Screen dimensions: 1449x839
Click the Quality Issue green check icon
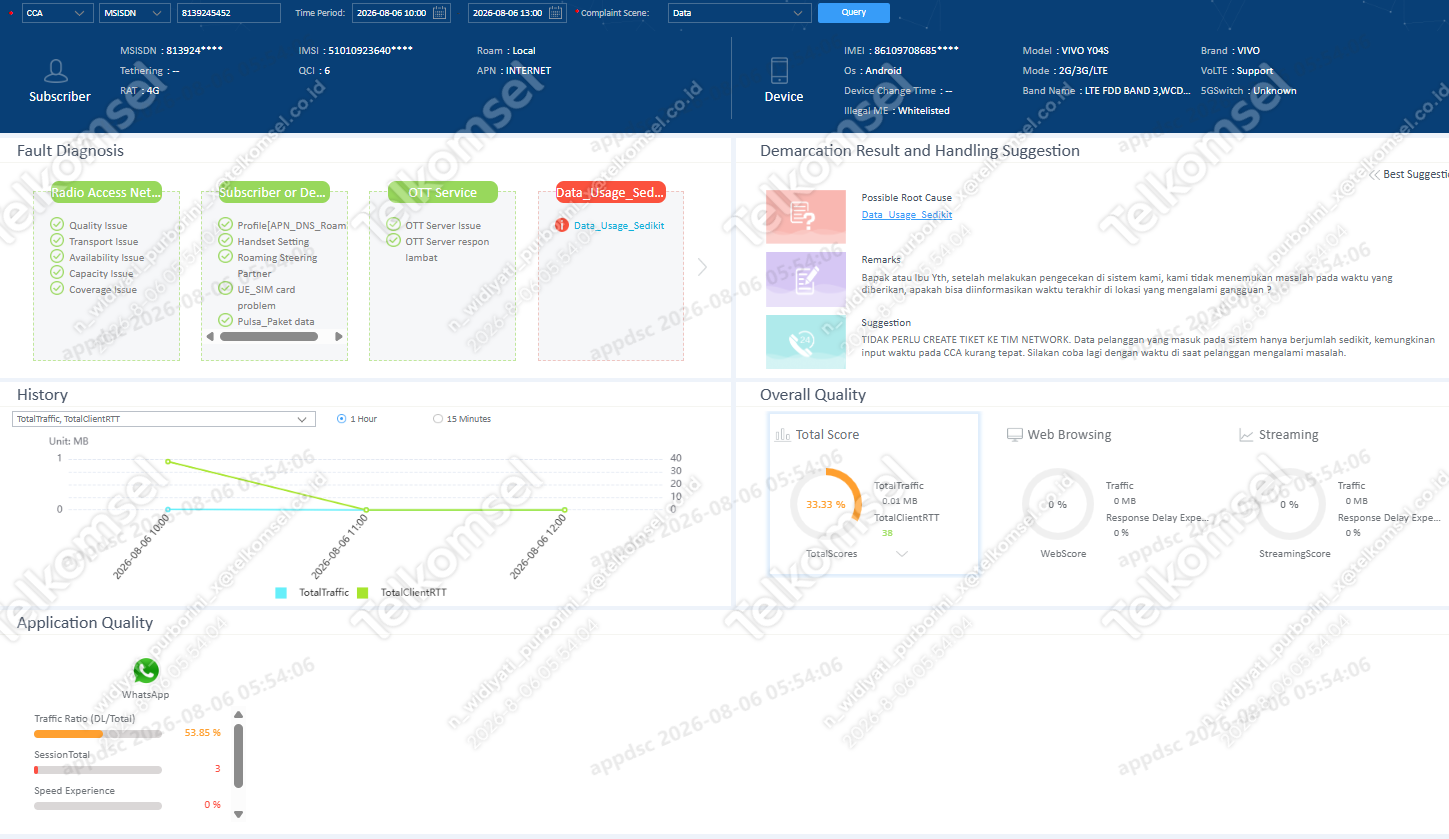click(57, 225)
